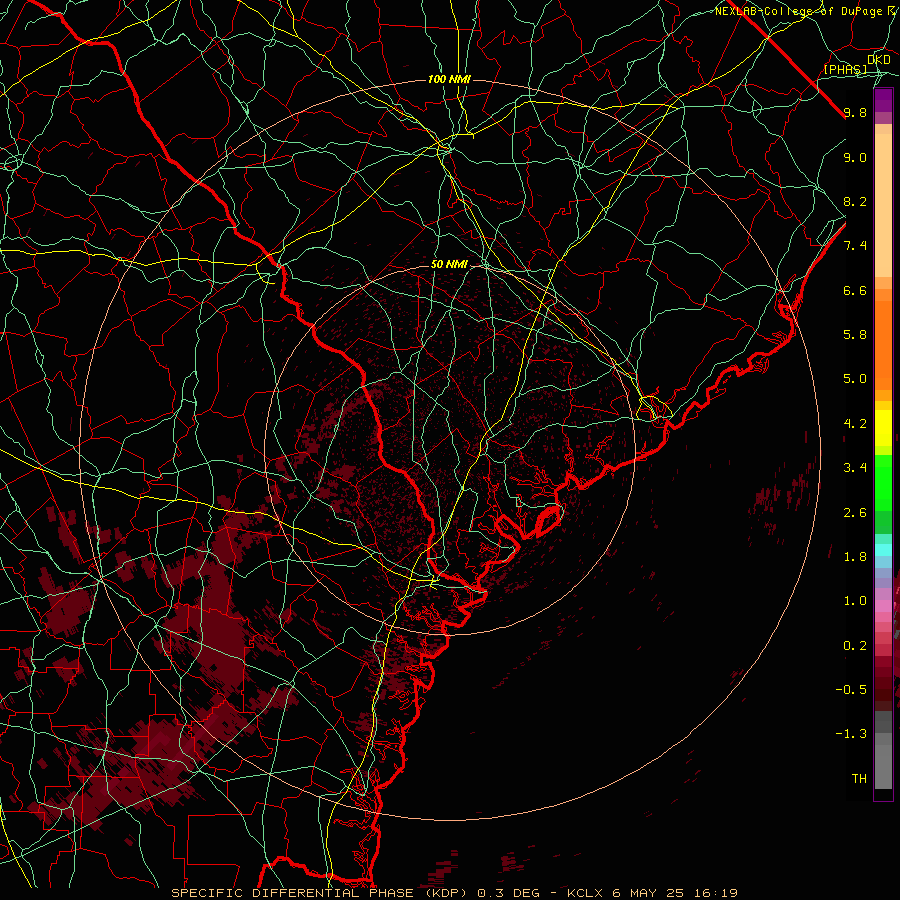Select the 1.8 value on the legend
The width and height of the screenshot is (900, 900).
coord(855,557)
